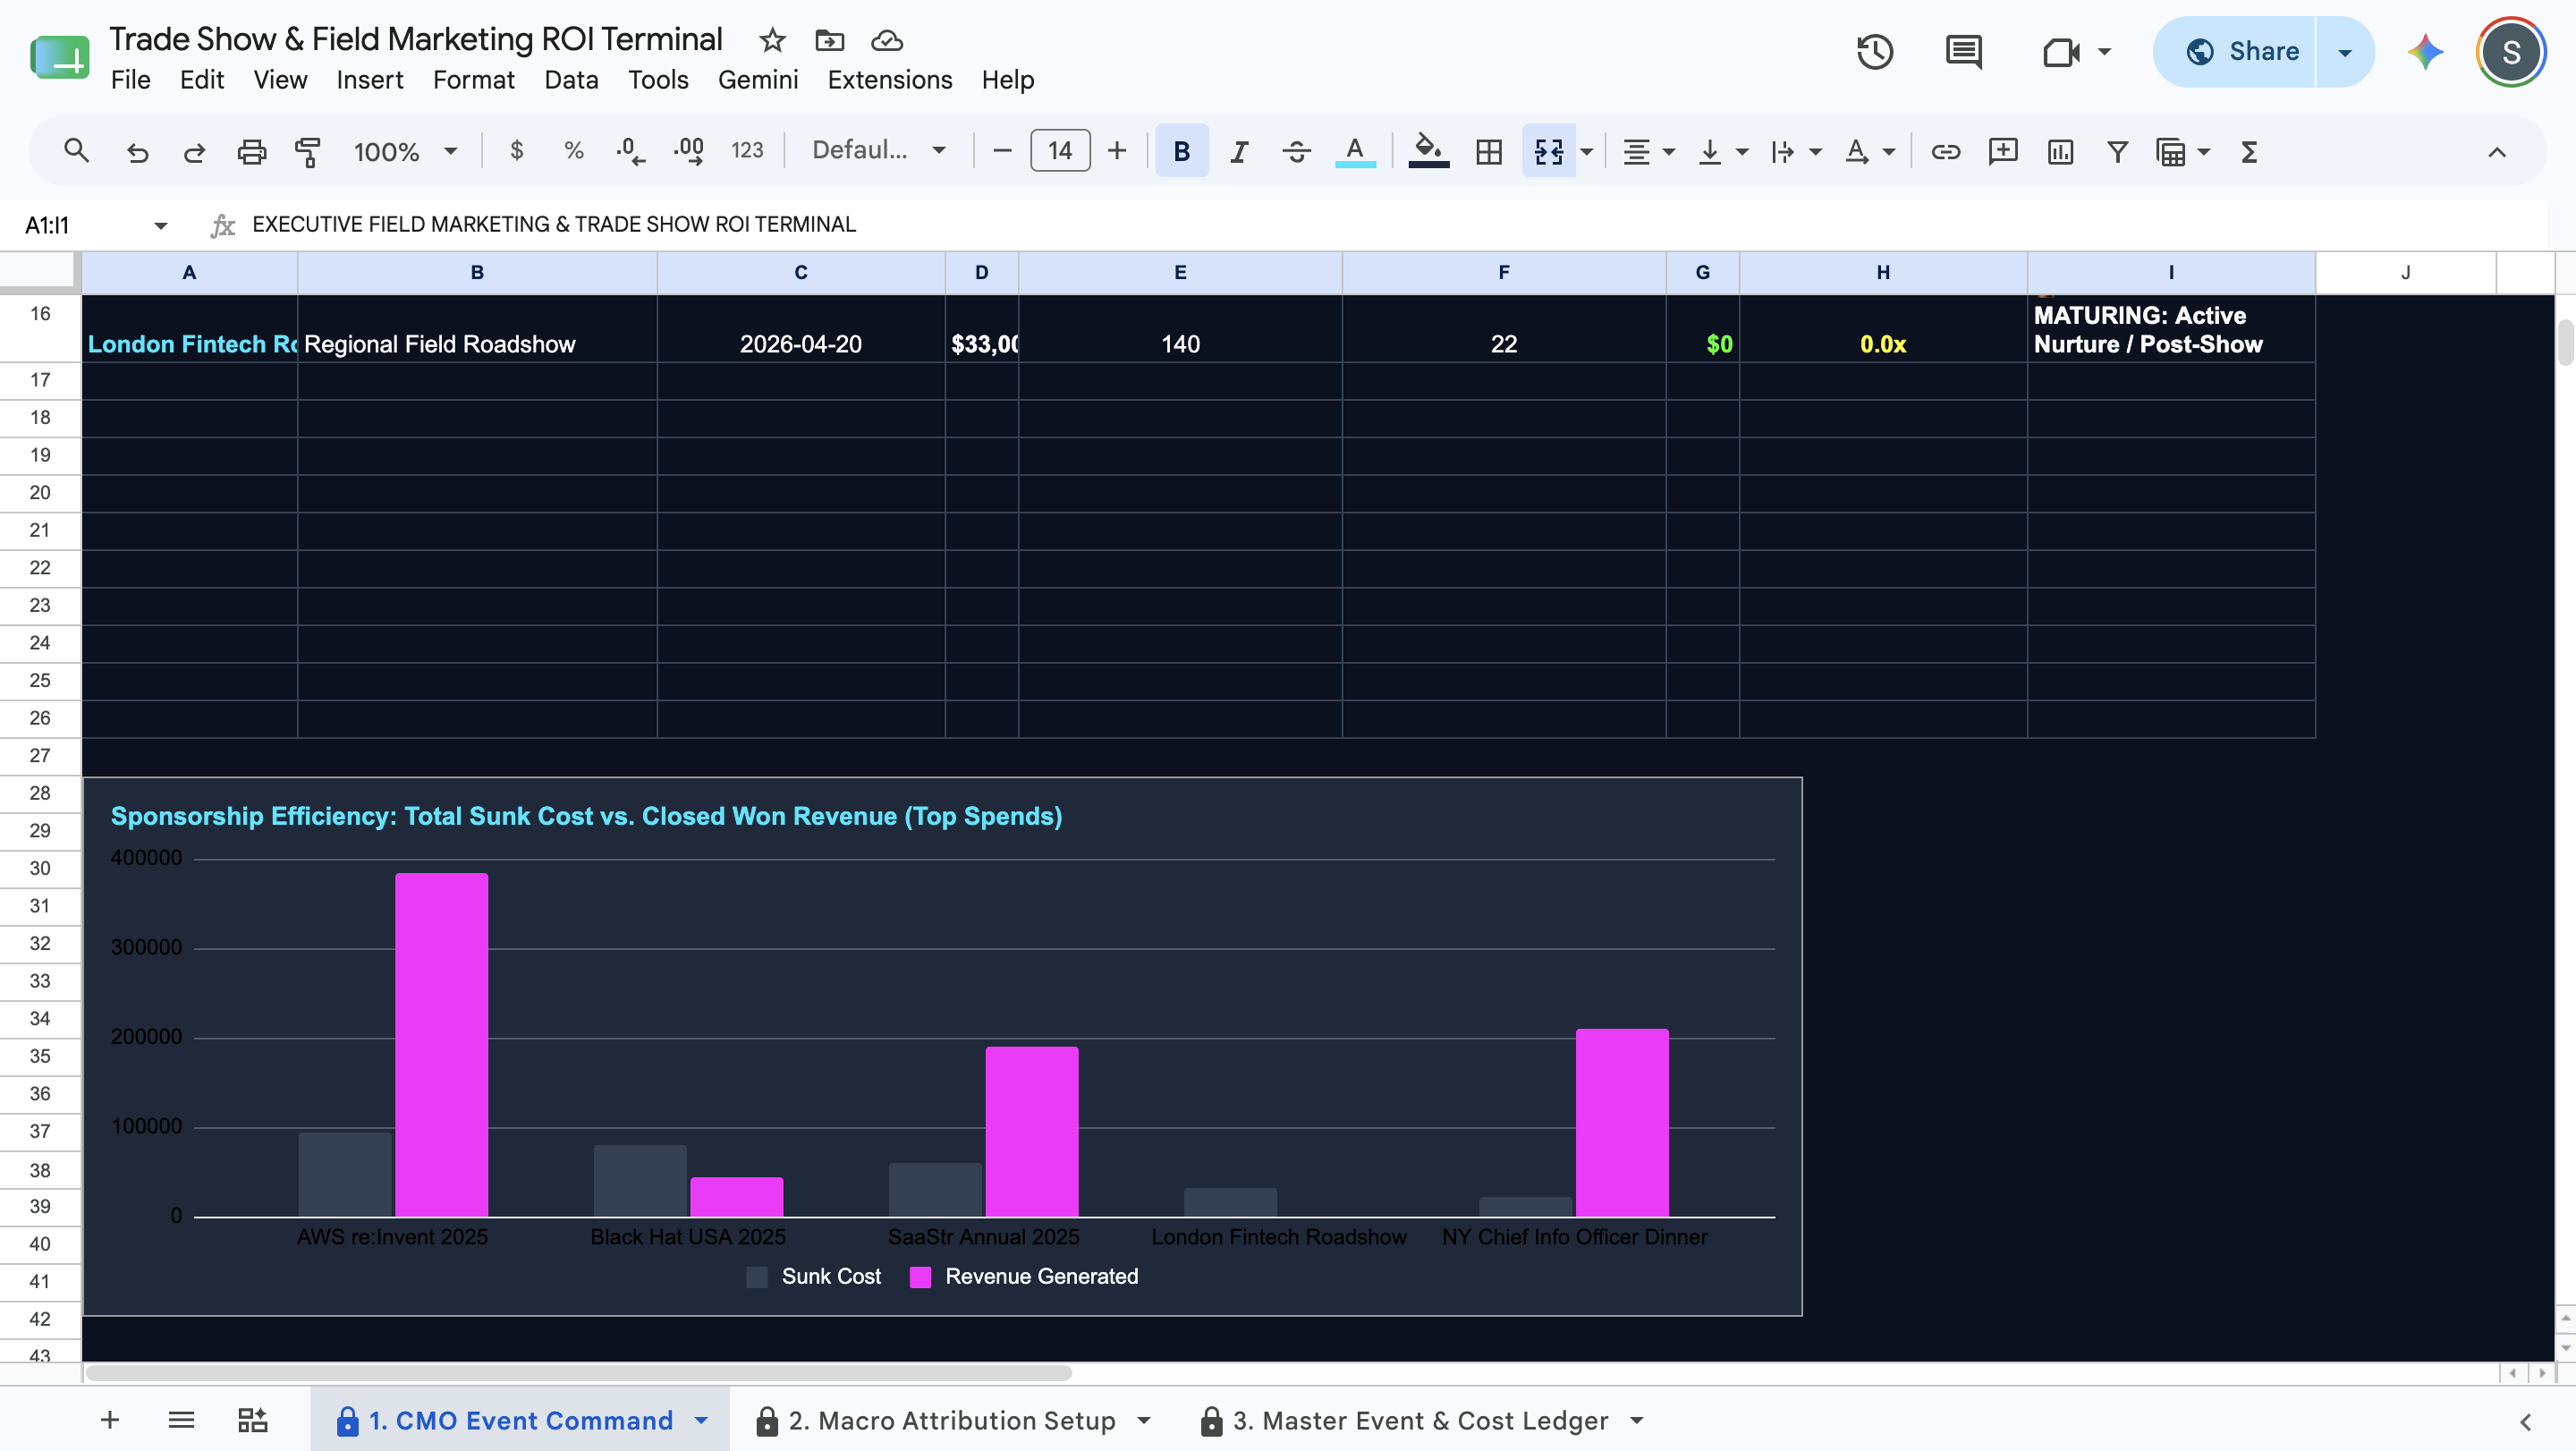The width and height of the screenshot is (2576, 1451).
Task: Add a new sheet
Action: click(110, 1420)
